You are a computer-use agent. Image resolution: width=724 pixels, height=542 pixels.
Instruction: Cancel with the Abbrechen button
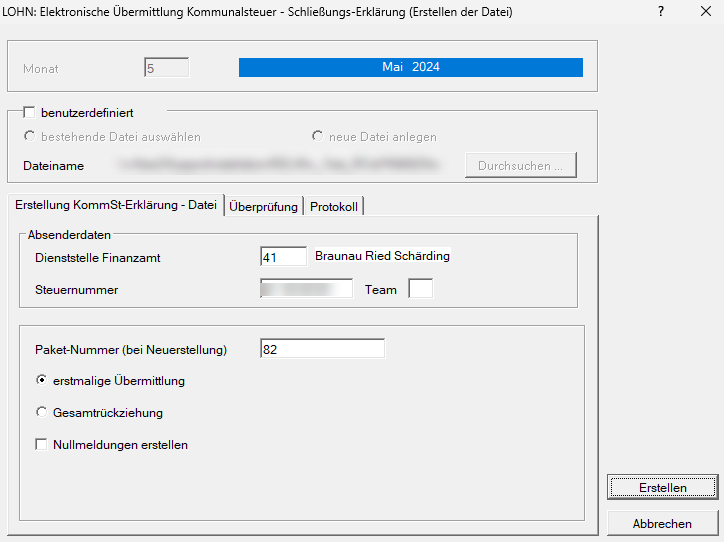click(662, 524)
